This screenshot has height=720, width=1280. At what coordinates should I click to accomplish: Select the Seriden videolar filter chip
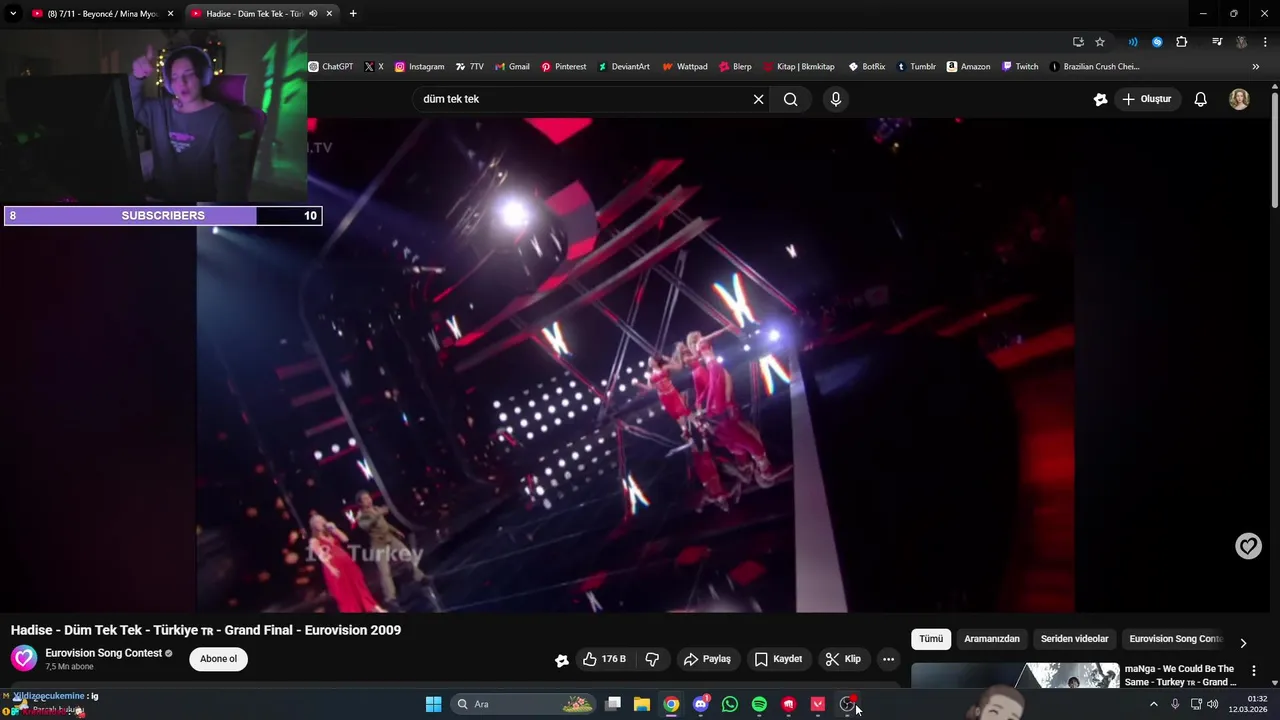point(1074,639)
